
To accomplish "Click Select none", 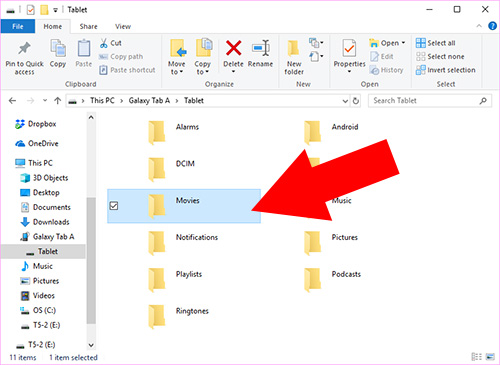I will click(440, 57).
